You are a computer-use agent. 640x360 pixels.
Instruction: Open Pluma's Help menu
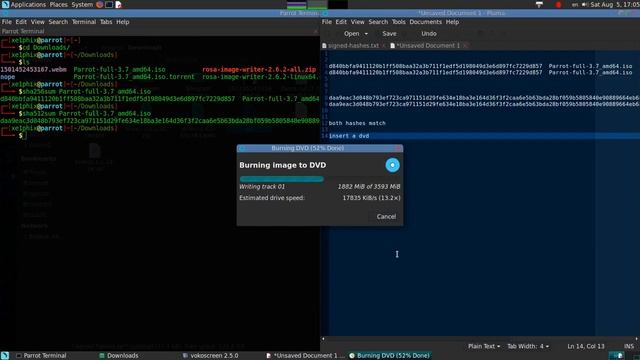click(x=452, y=22)
